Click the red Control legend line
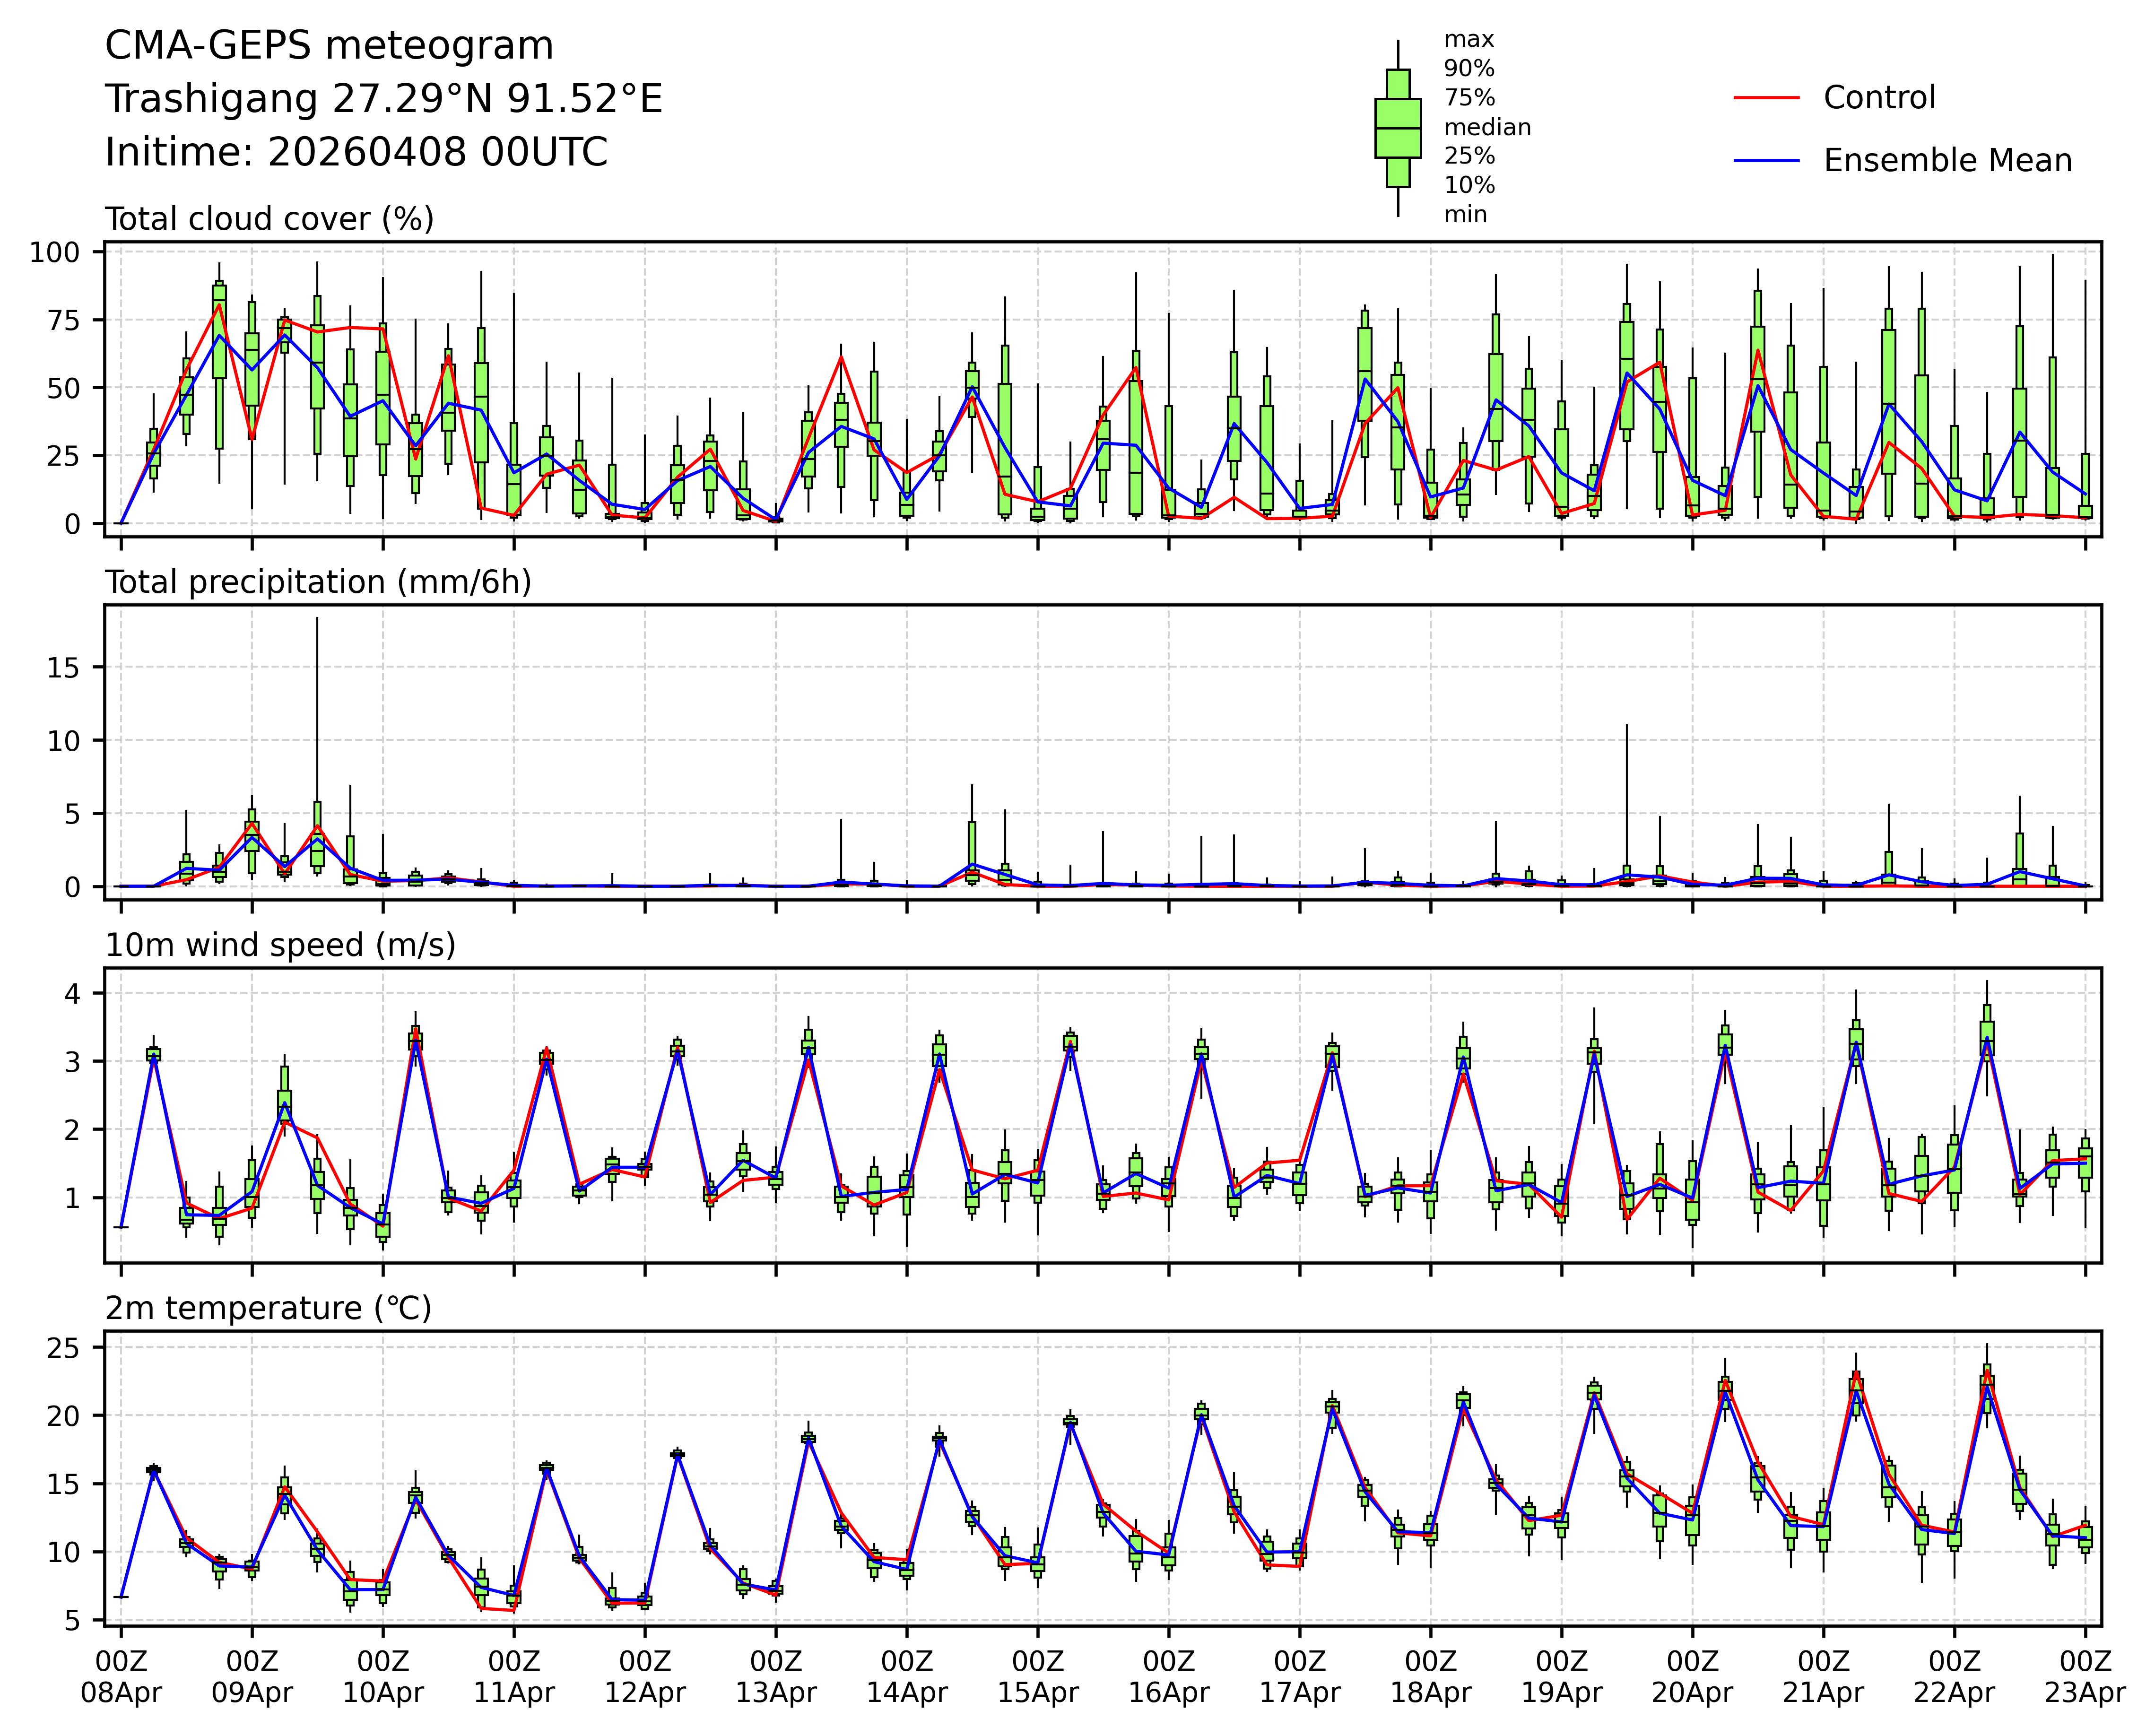The height and width of the screenshot is (1736, 2155). click(1766, 98)
